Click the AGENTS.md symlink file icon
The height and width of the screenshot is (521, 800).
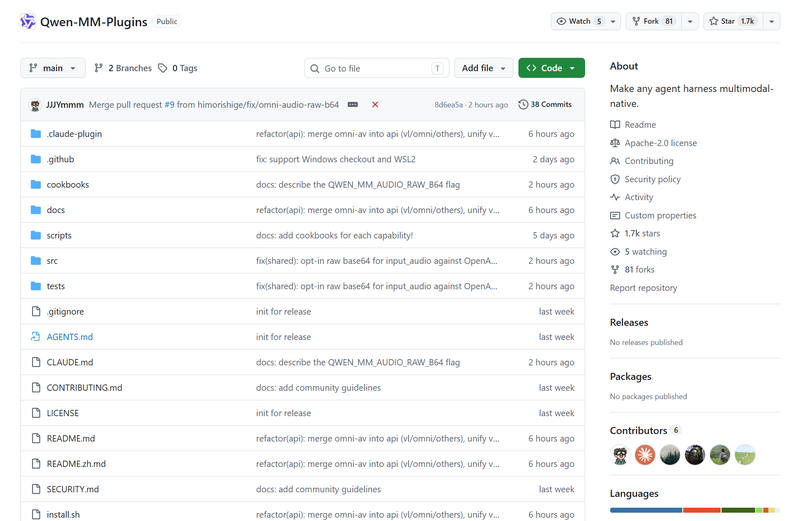pyautogui.click(x=35, y=337)
